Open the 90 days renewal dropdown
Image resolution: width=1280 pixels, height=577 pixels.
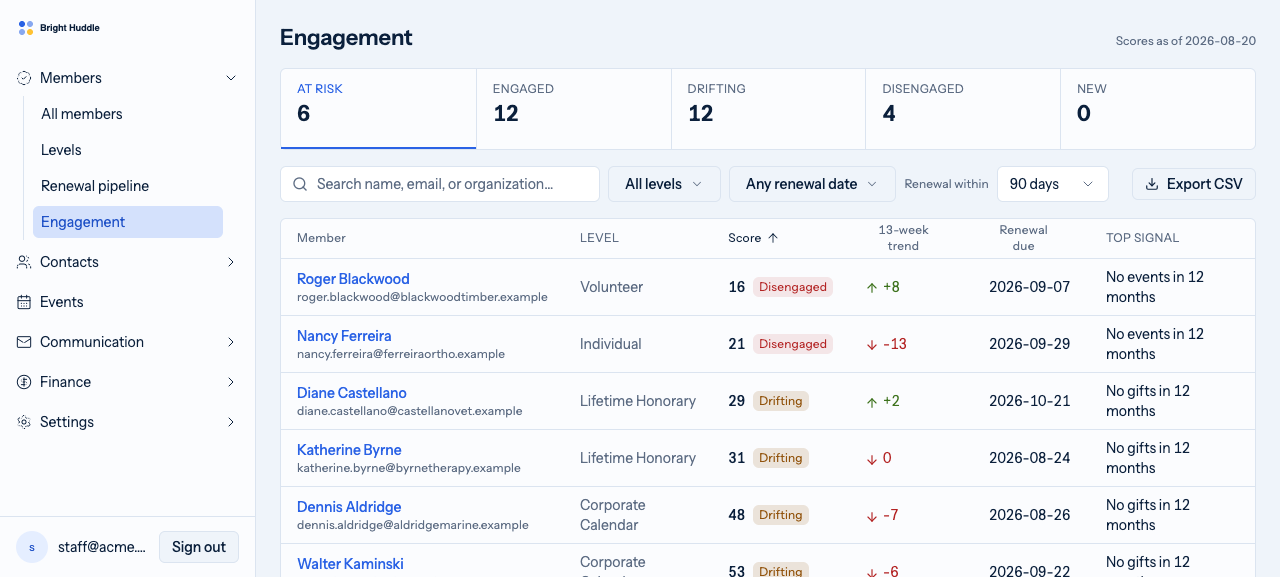click(x=1053, y=184)
